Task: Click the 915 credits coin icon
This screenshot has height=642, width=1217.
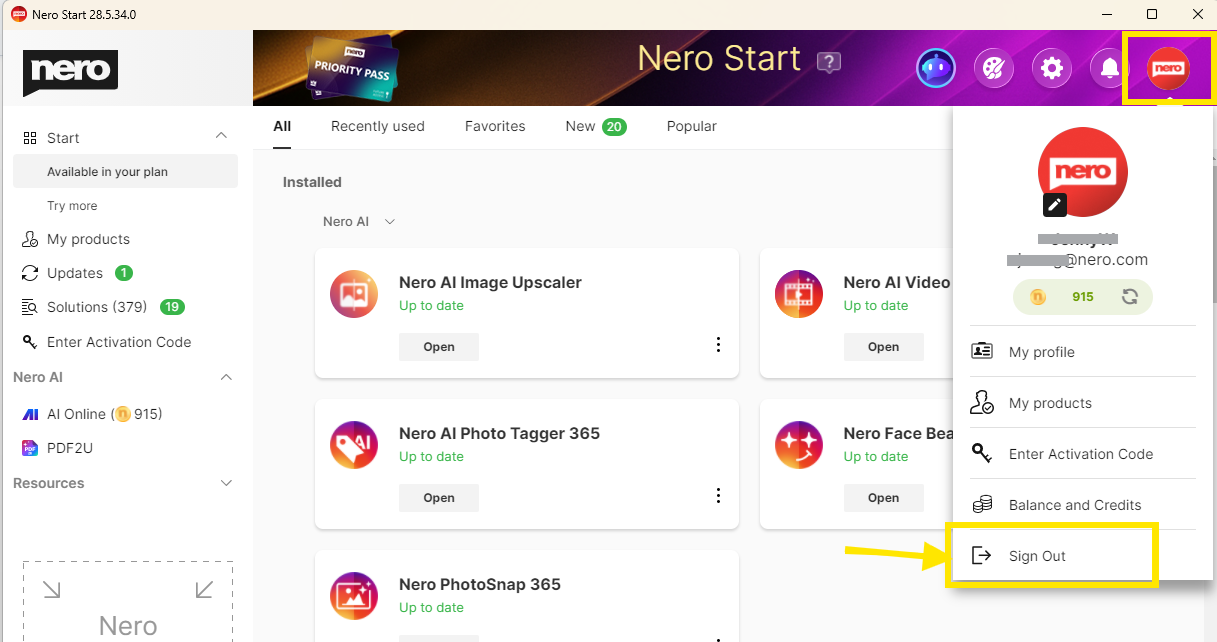Action: tap(1037, 297)
